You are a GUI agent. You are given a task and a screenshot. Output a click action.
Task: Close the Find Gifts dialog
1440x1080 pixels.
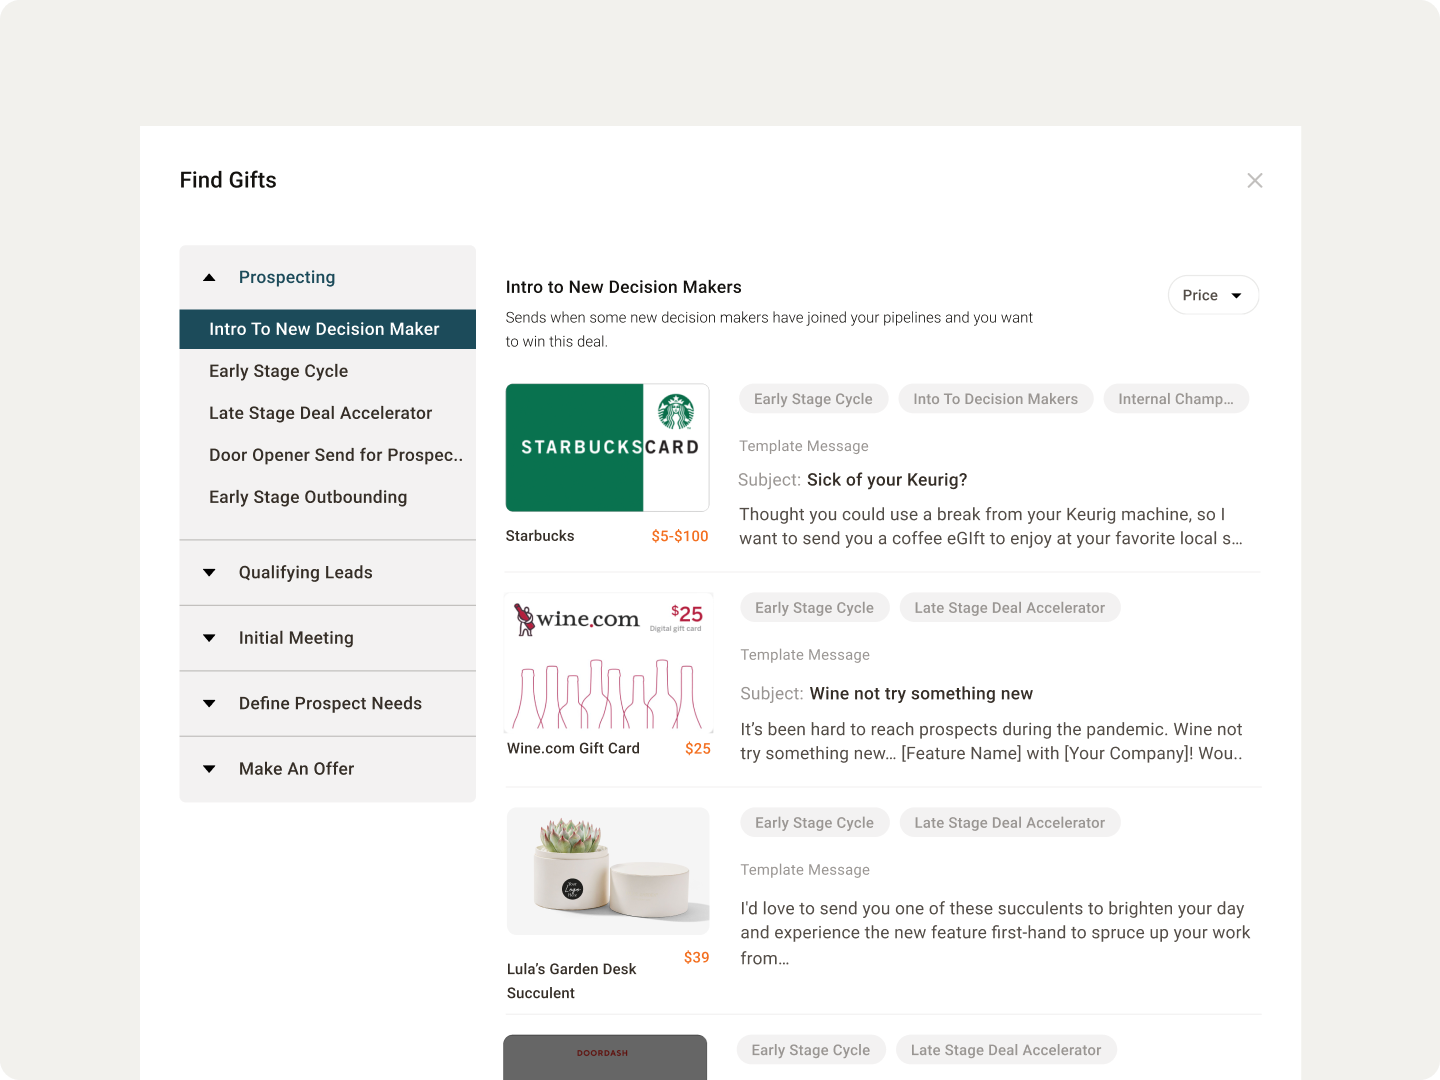pos(1255,180)
